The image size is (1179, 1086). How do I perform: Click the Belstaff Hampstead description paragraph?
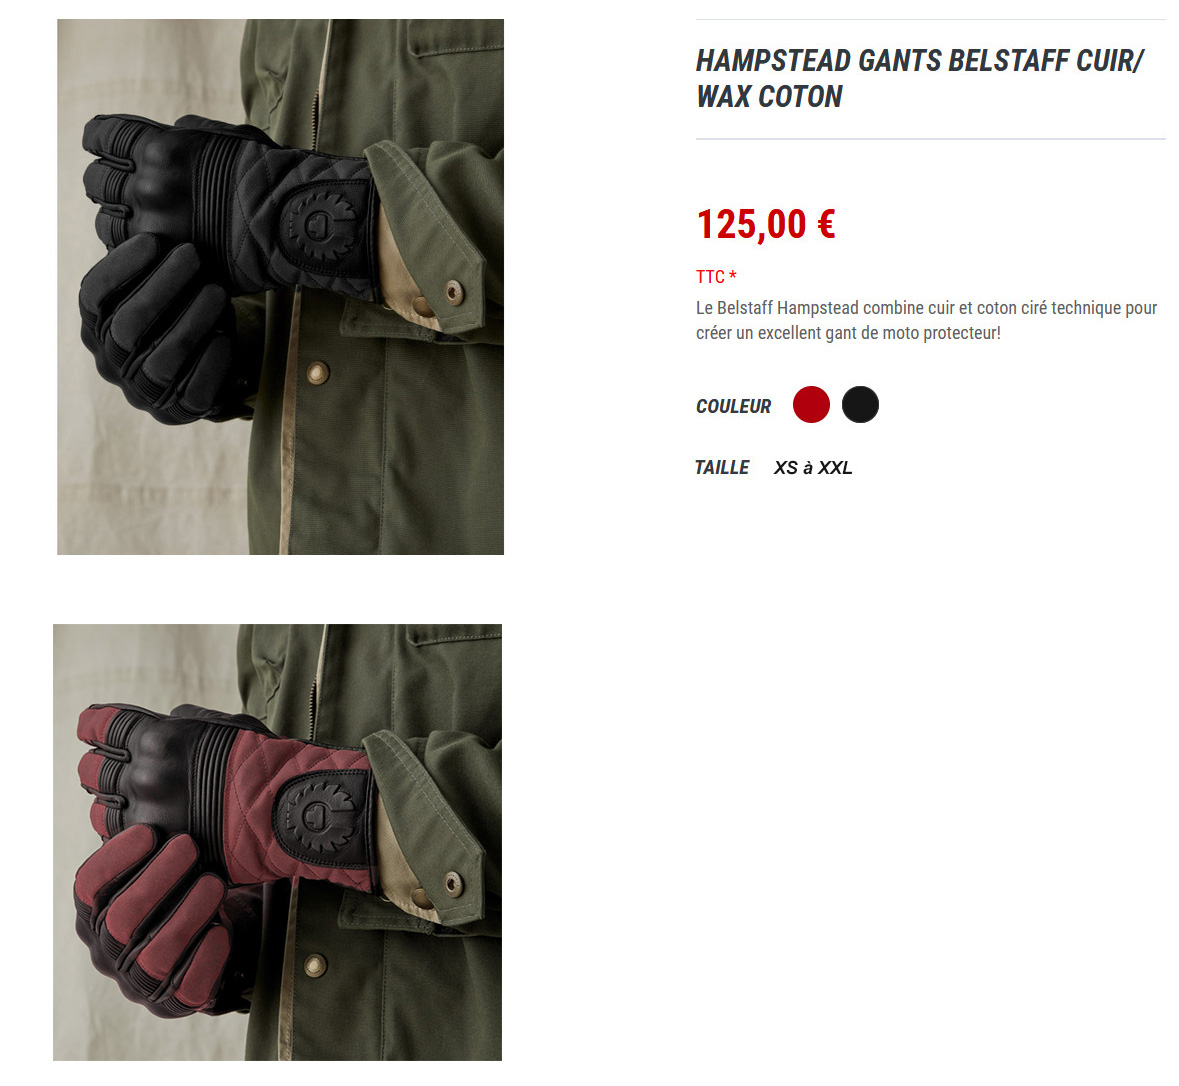pos(926,320)
